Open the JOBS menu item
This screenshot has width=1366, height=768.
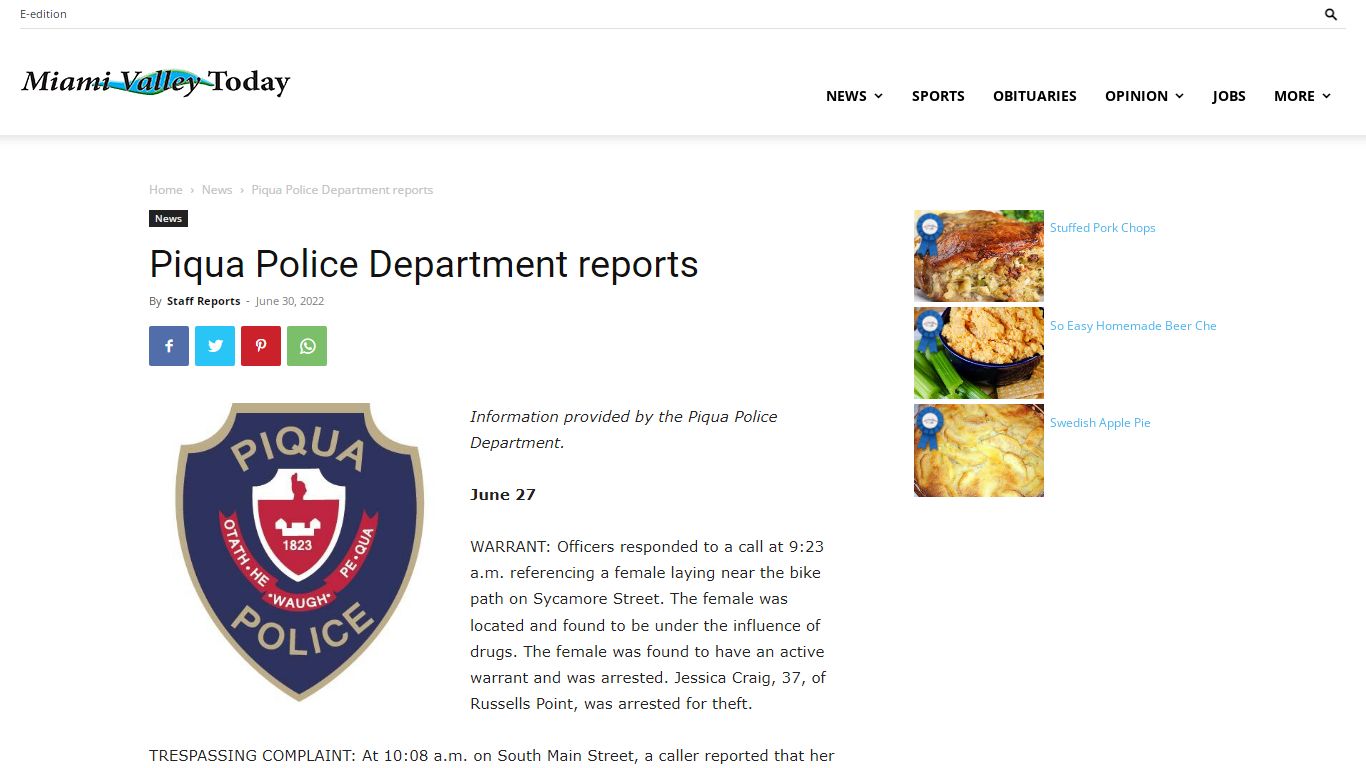tap(1229, 96)
